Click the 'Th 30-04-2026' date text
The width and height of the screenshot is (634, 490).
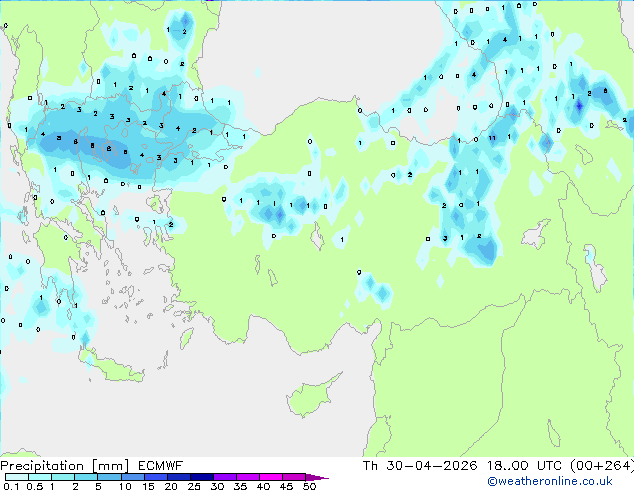pos(420,466)
